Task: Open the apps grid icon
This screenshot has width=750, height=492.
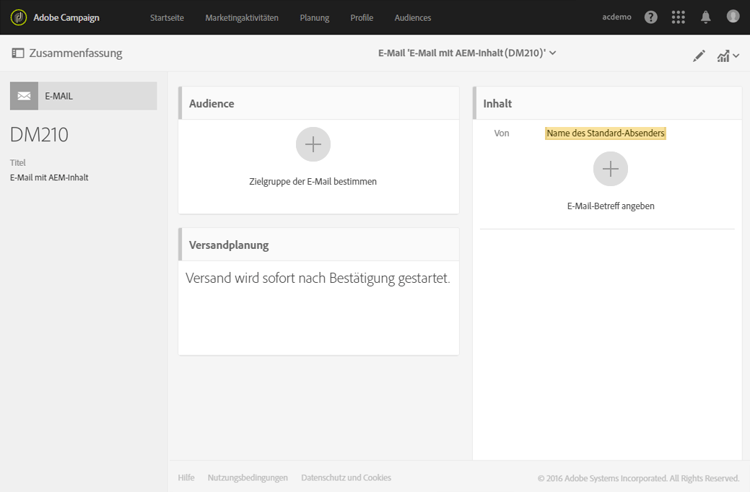Action: click(x=678, y=17)
